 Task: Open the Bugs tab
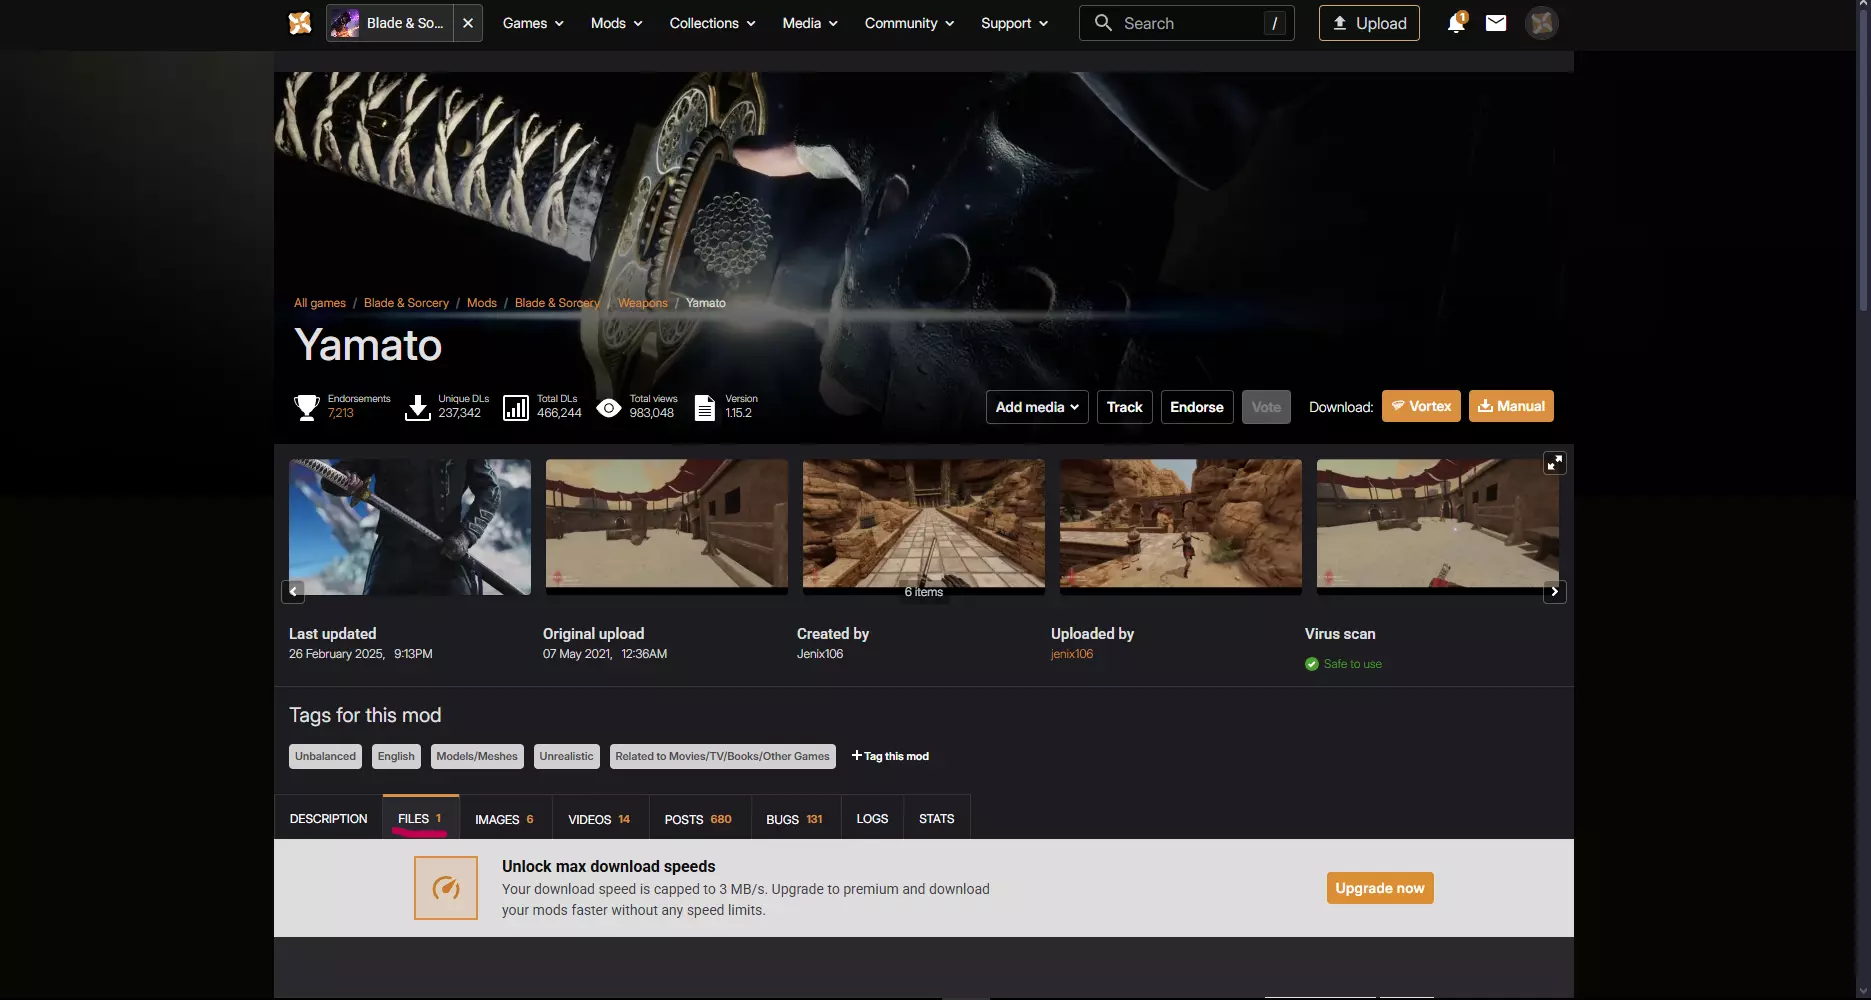[794, 819]
